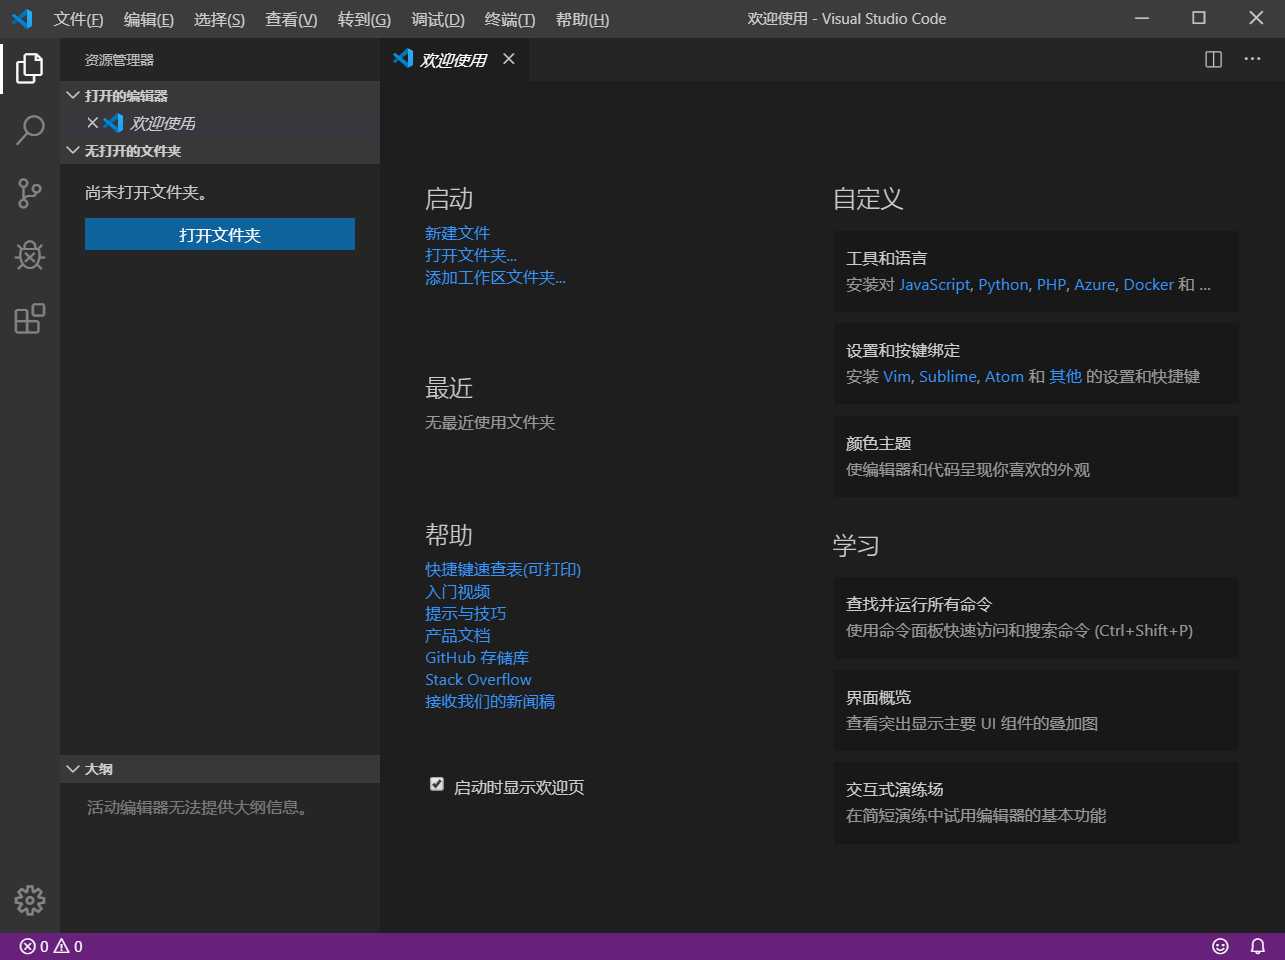Click the 其他 keybindings link

tap(1065, 376)
